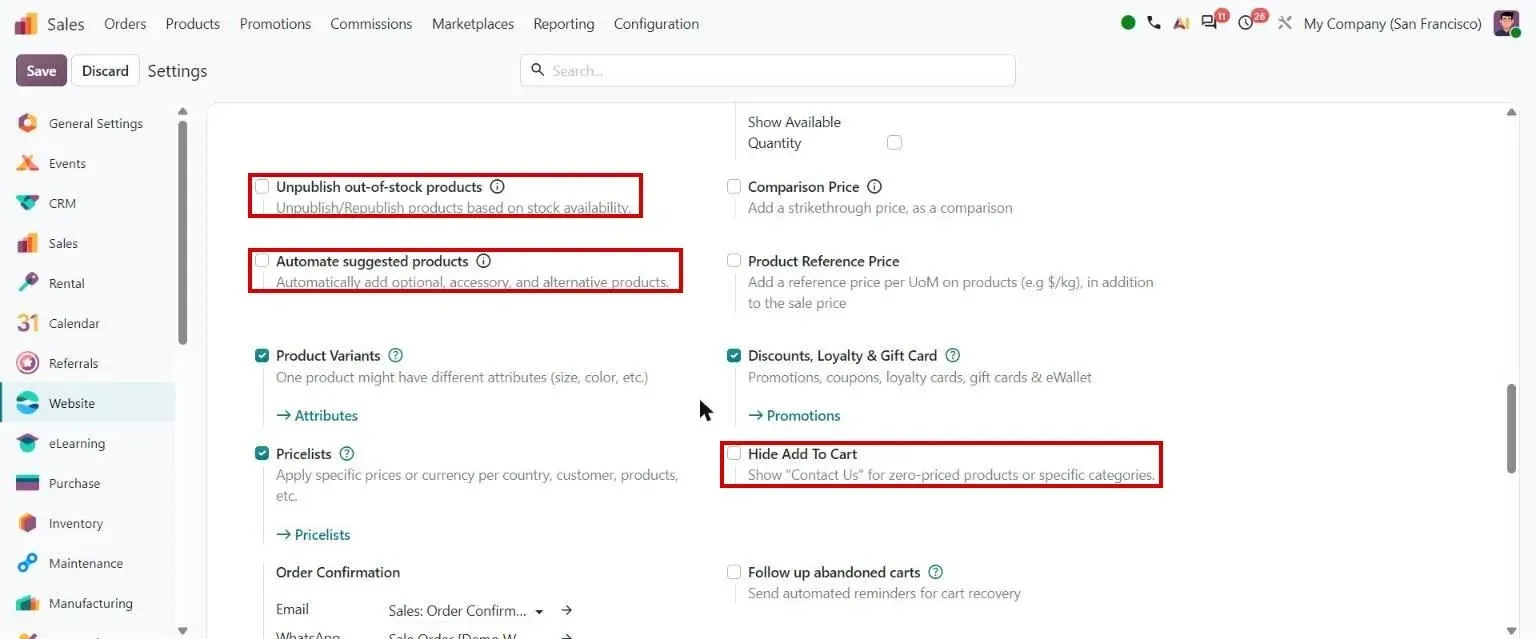This screenshot has width=1536, height=639.
Task: Select the CRM icon in sidebar
Action: [28, 203]
